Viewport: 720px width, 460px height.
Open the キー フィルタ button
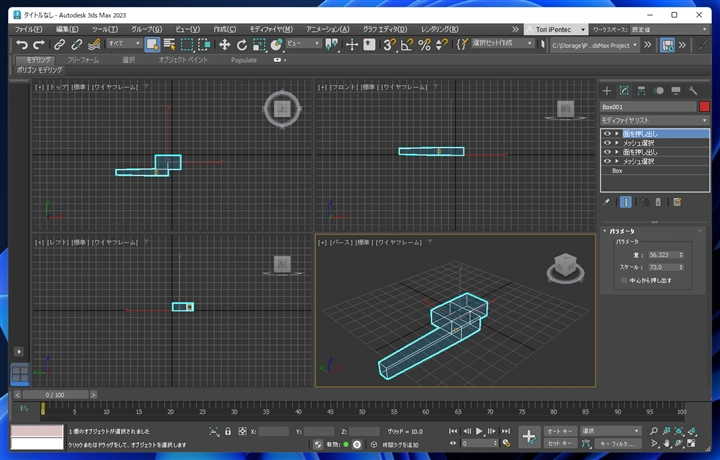pyautogui.click(x=618, y=443)
